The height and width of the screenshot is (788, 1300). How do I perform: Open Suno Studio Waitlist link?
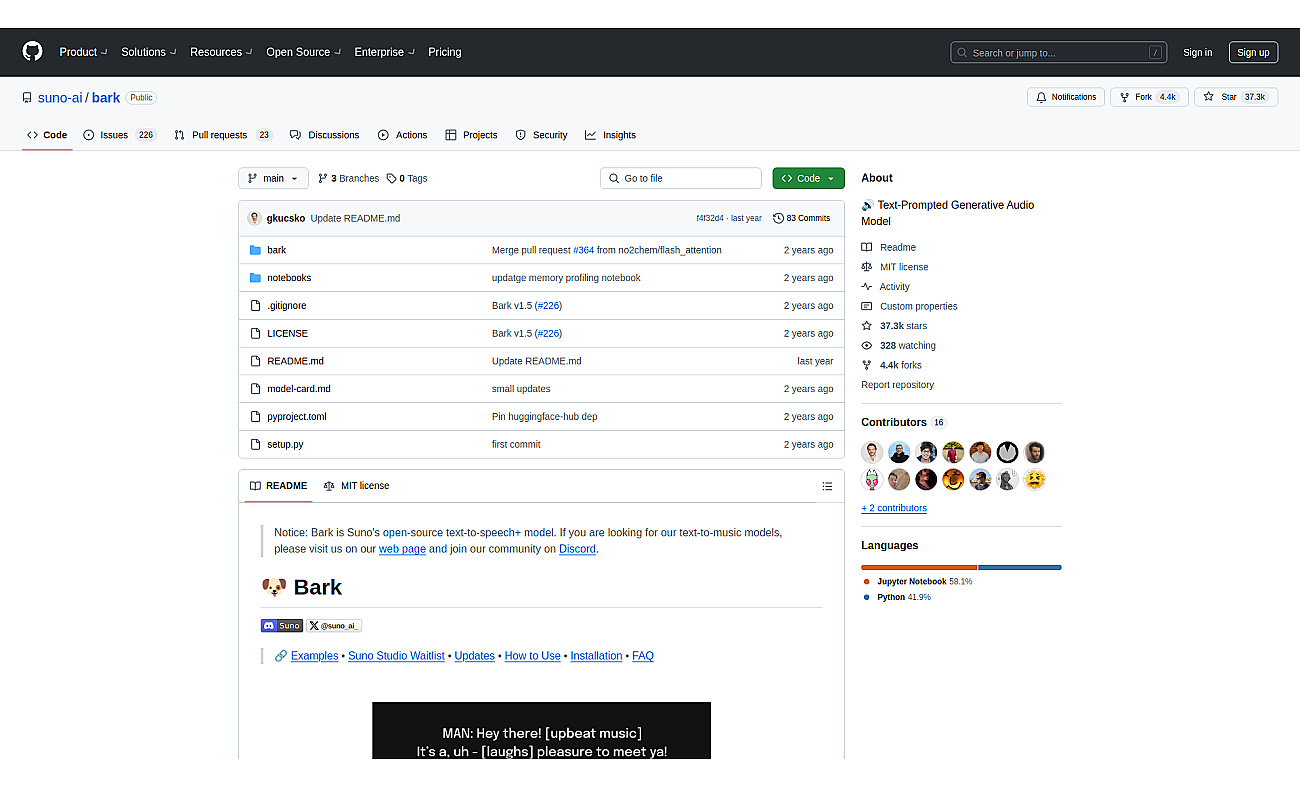[396, 656]
